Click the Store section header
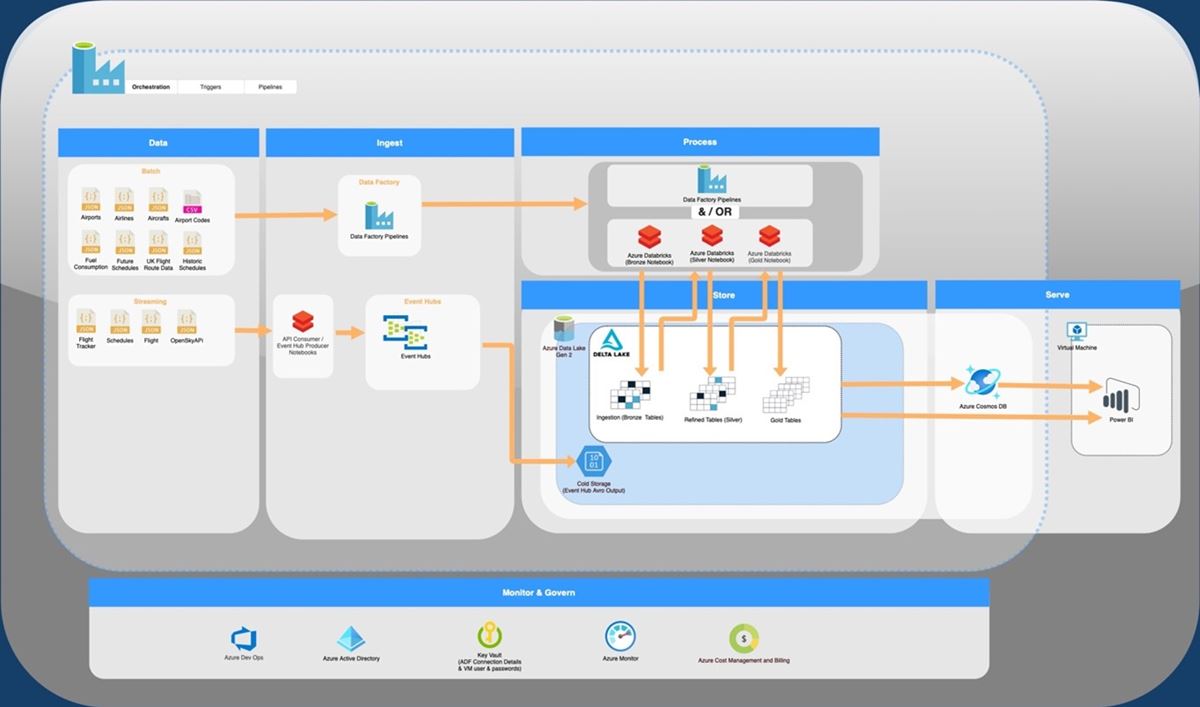Image resolution: width=1200 pixels, height=707 pixels. (x=725, y=295)
